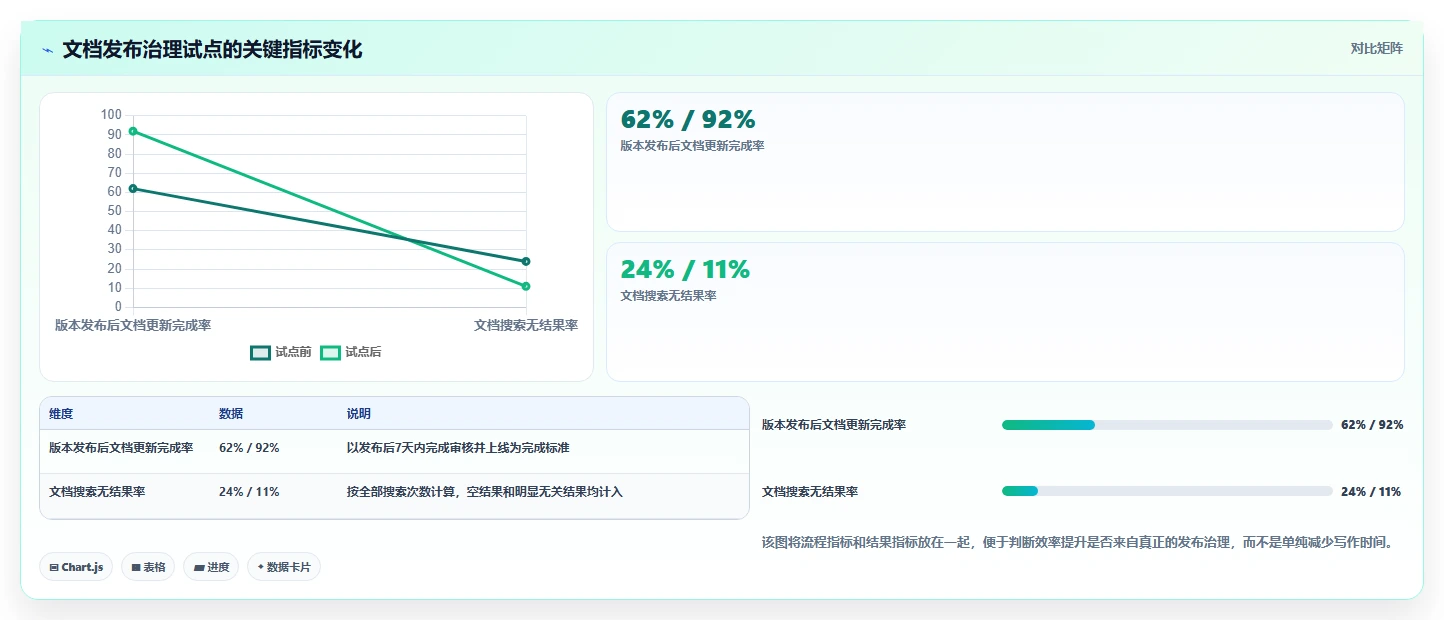This screenshot has height=620, width=1444.
Task: Click the lightning icon beside the title
Action: point(47,50)
